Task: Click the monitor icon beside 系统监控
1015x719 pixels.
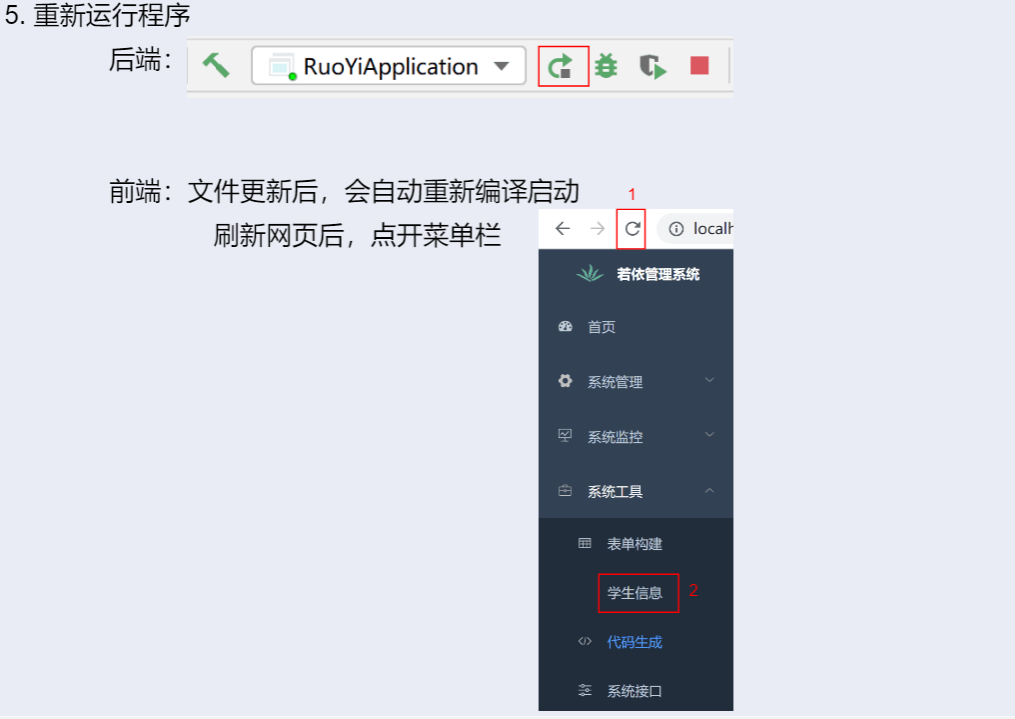Action: point(565,436)
